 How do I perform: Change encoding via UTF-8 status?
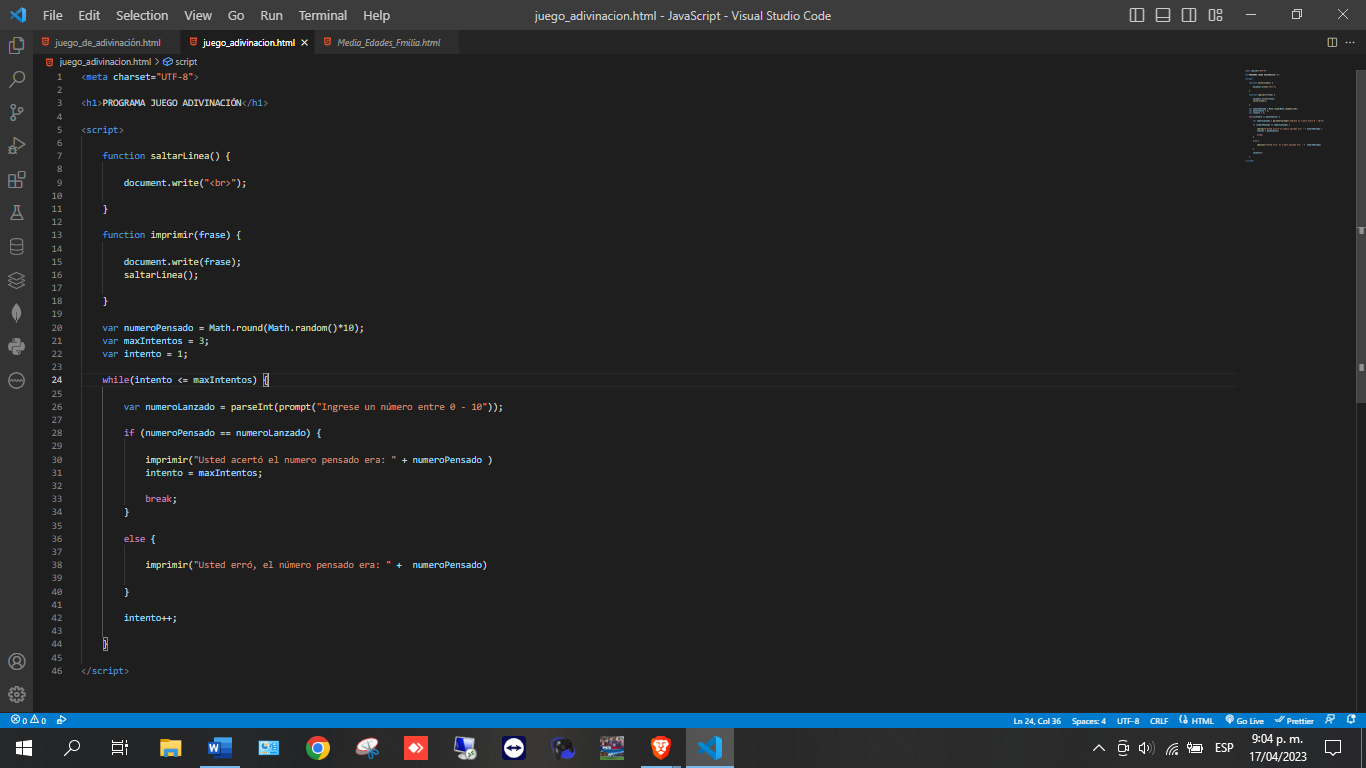1128,720
